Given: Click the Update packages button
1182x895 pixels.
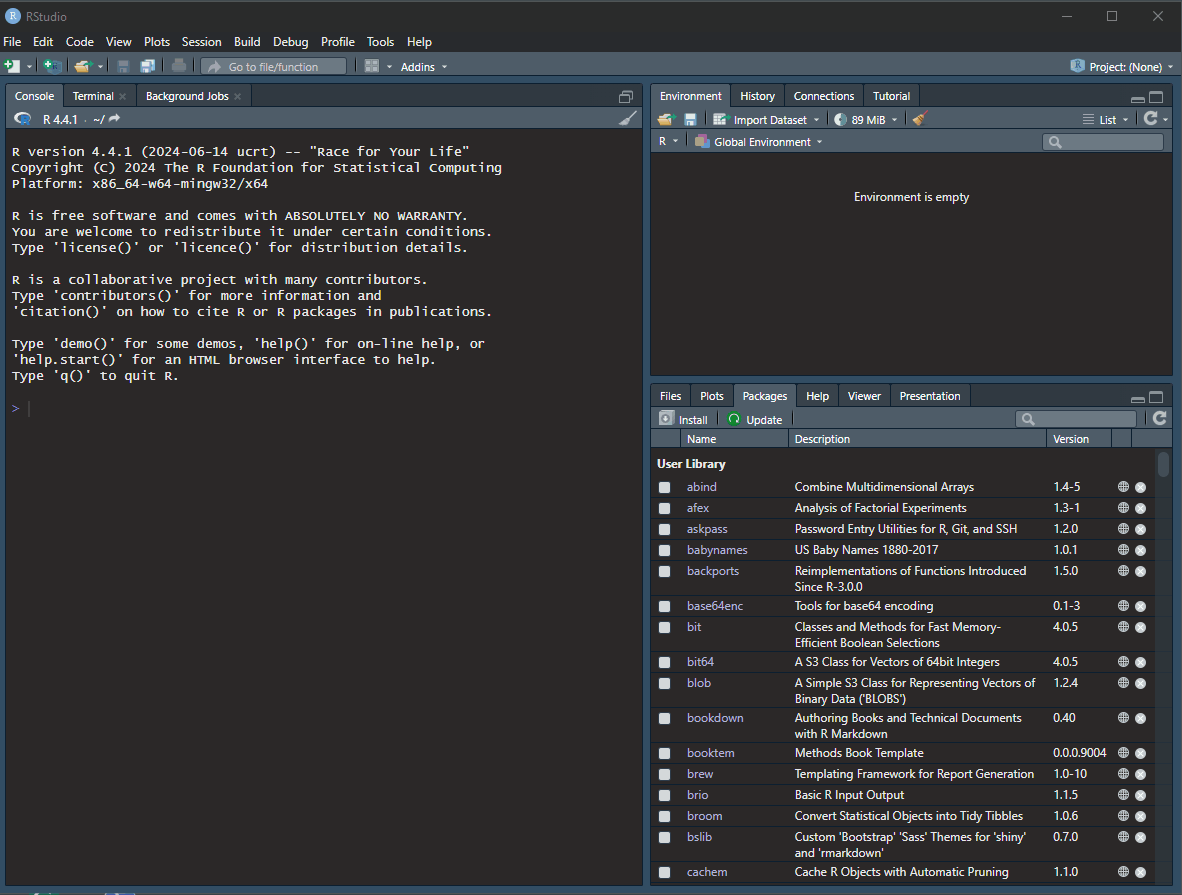Looking at the screenshot, I should tap(755, 419).
